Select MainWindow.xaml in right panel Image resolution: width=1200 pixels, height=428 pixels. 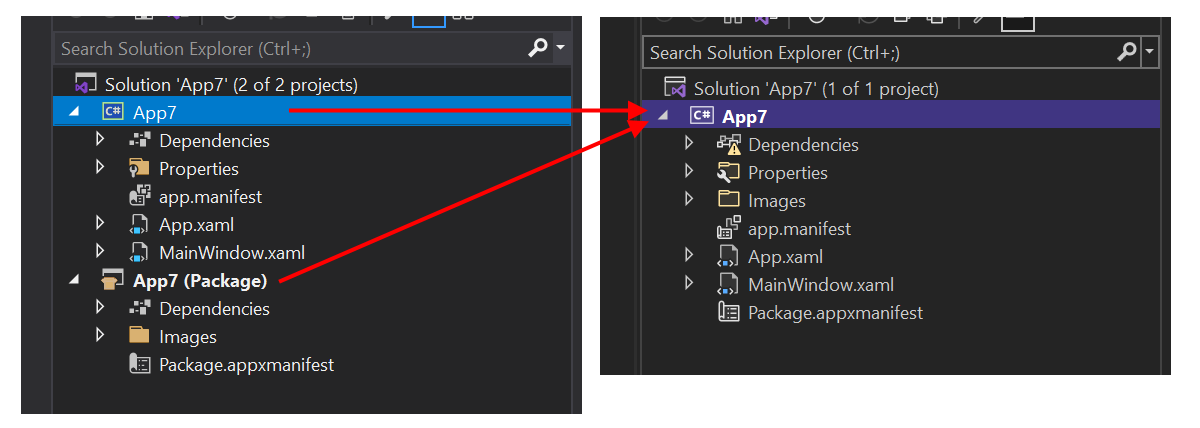pos(821,285)
